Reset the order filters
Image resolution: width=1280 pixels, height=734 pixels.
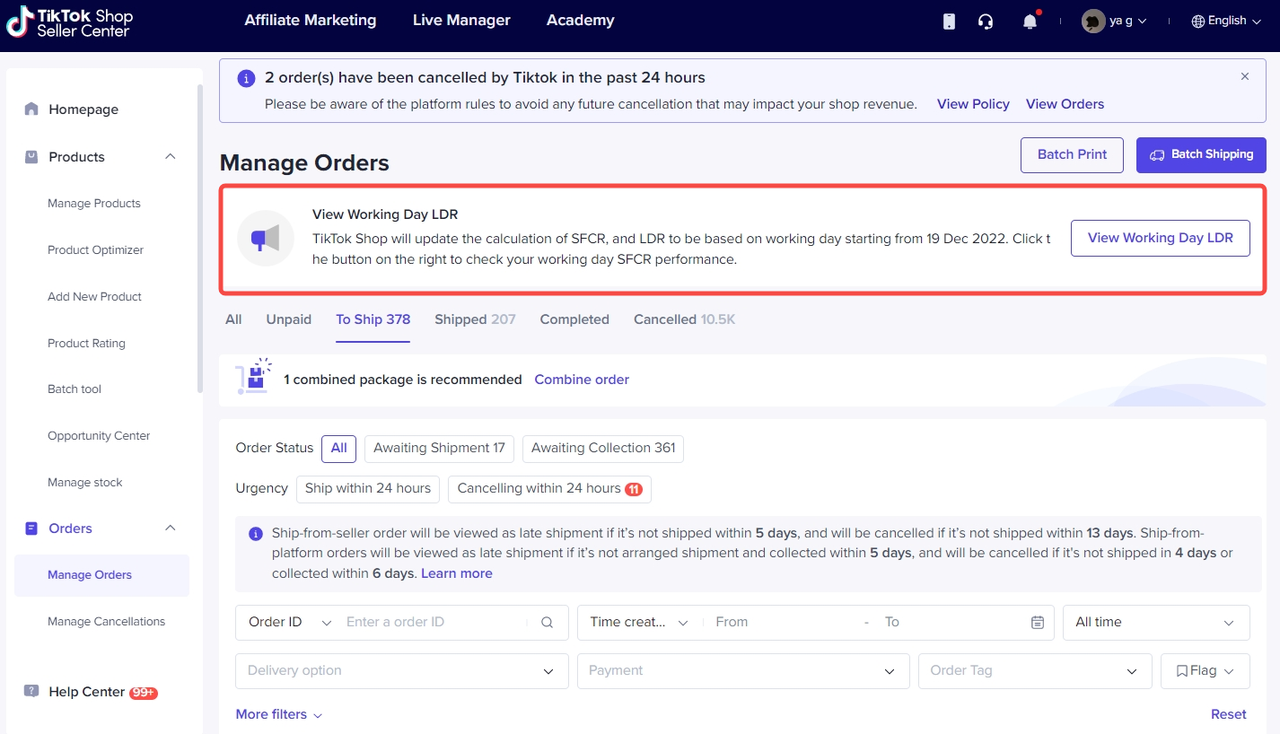(x=1228, y=715)
